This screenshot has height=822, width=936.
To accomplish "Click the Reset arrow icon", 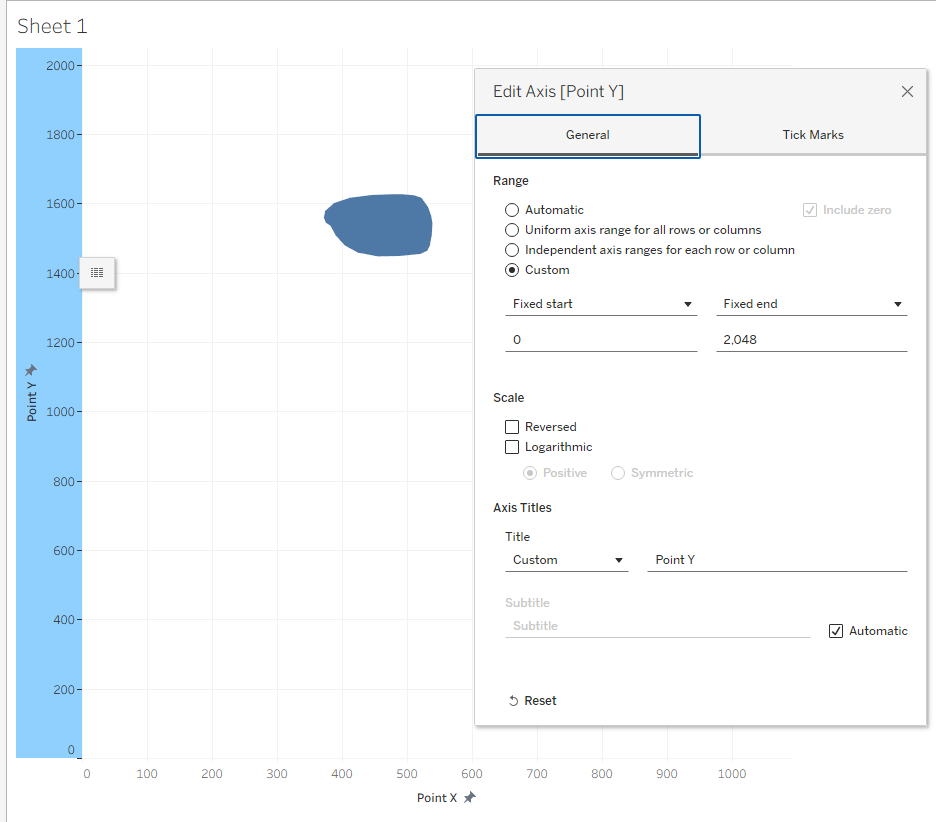I will [x=513, y=701].
